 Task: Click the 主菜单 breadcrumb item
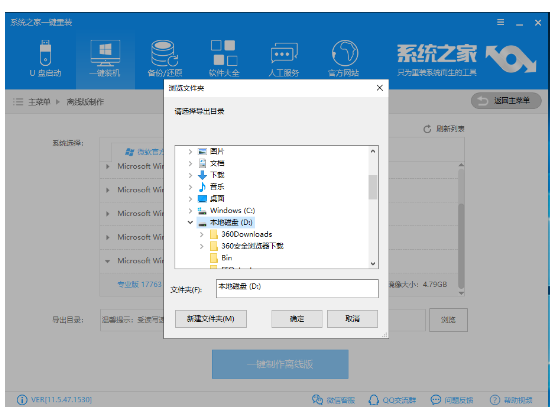[39, 102]
